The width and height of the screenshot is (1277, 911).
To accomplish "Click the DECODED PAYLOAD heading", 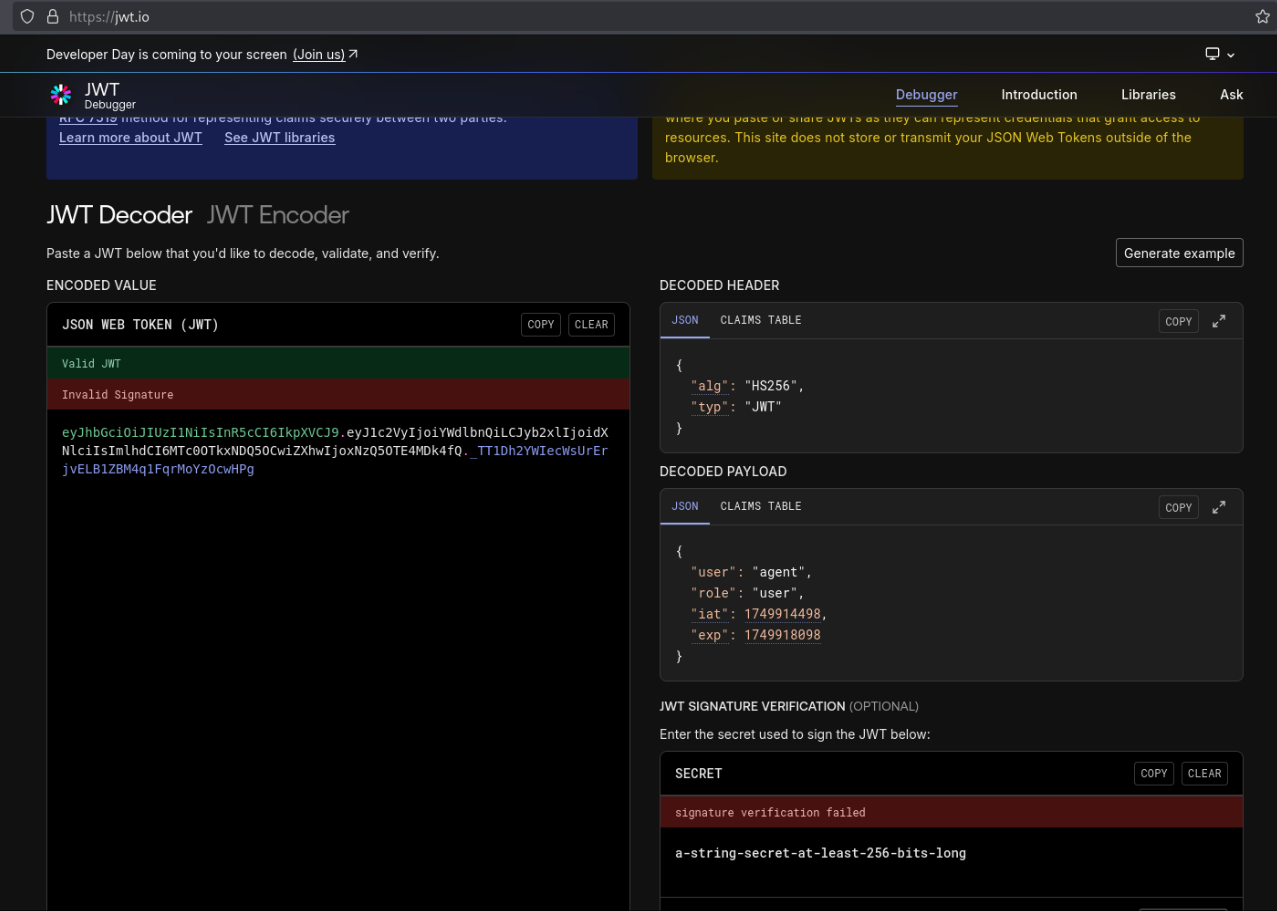I will (x=723, y=471).
